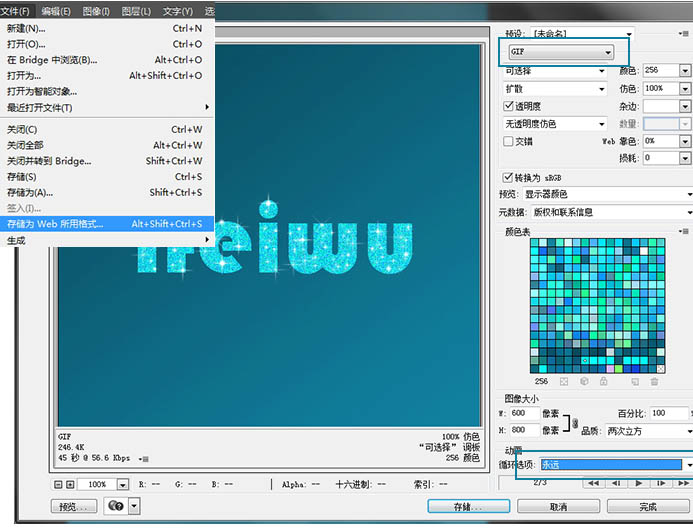This screenshot has width=693, height=529.
Task: Open the 可选择 color reduction dropdown
Action: 555,71
